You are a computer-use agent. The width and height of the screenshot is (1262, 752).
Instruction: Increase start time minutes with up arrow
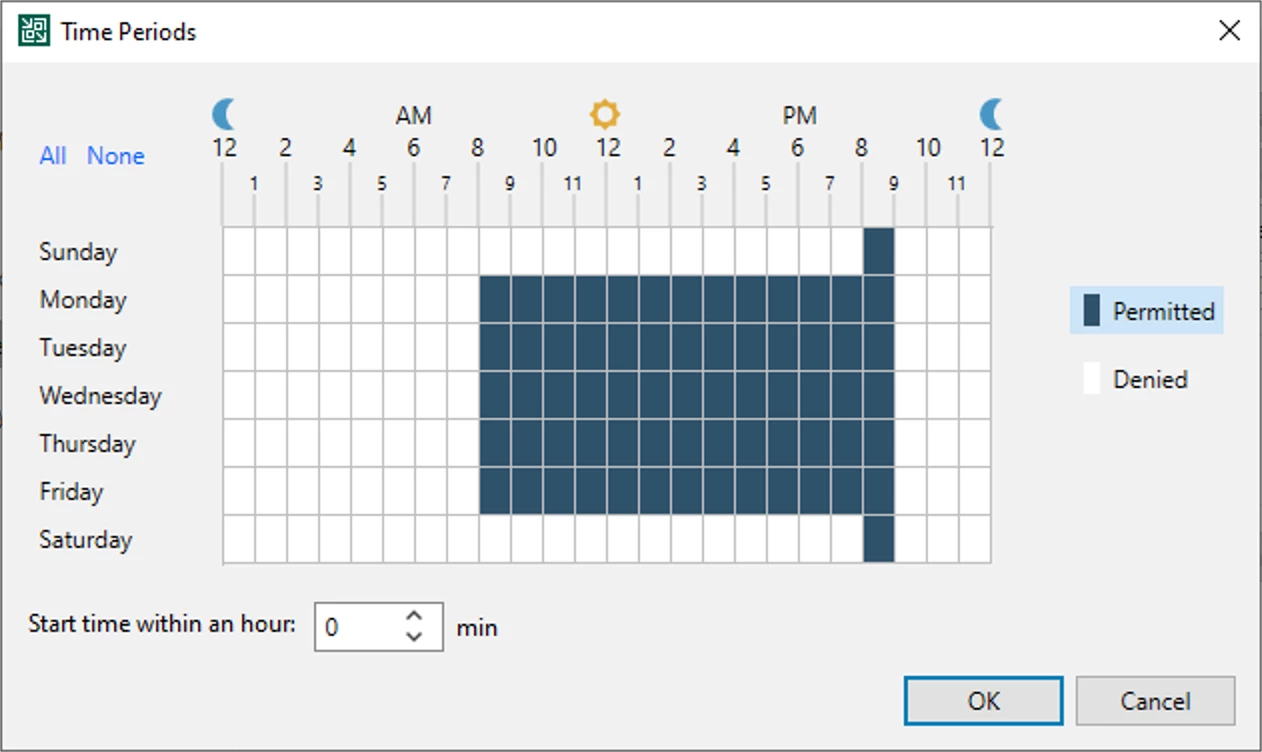coord(415,616)
